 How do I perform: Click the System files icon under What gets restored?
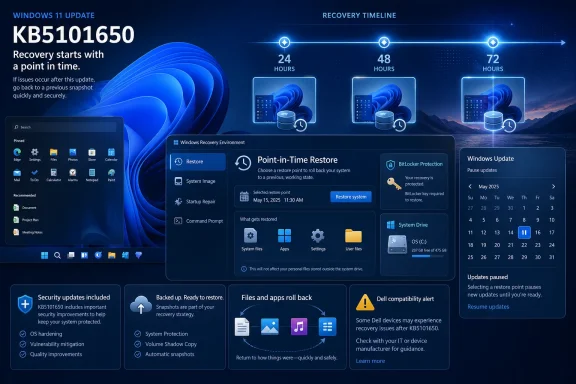coord(251,236)
